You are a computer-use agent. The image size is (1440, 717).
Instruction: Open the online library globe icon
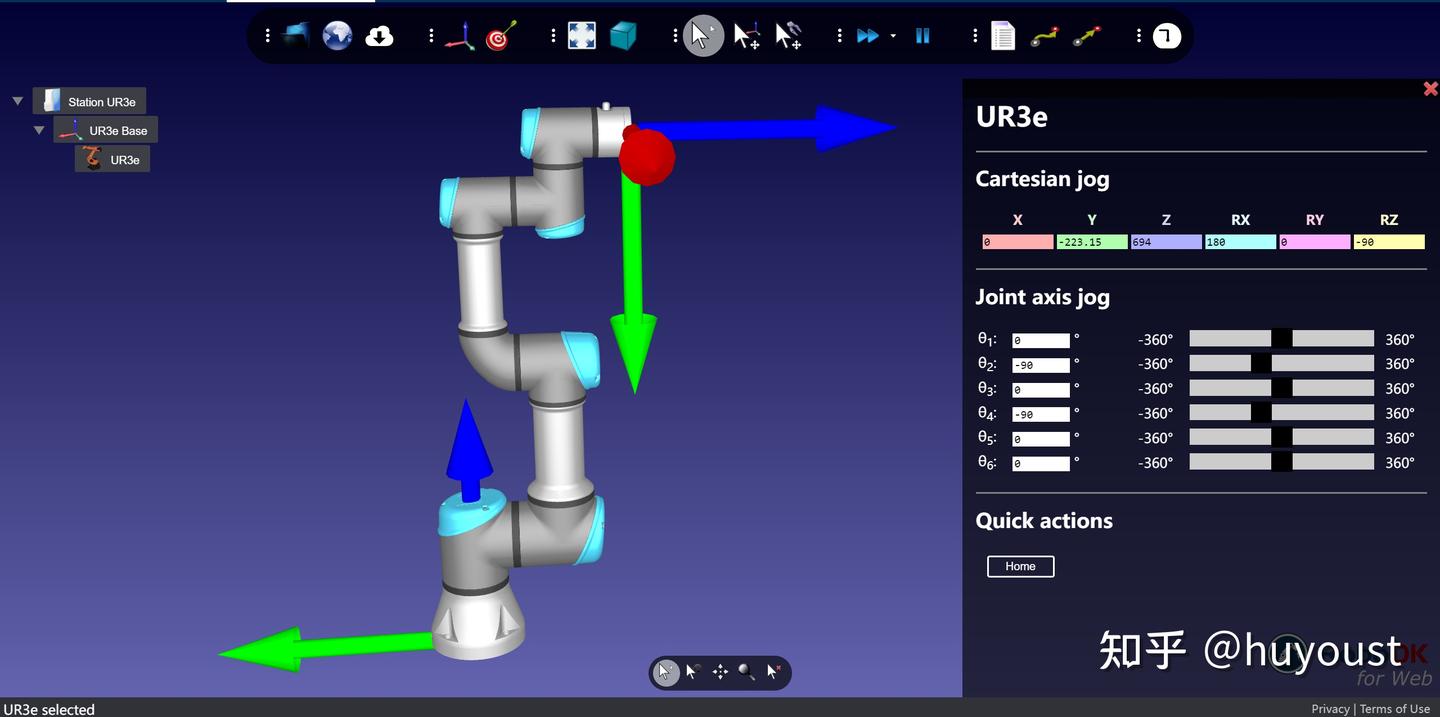point(337,37)
